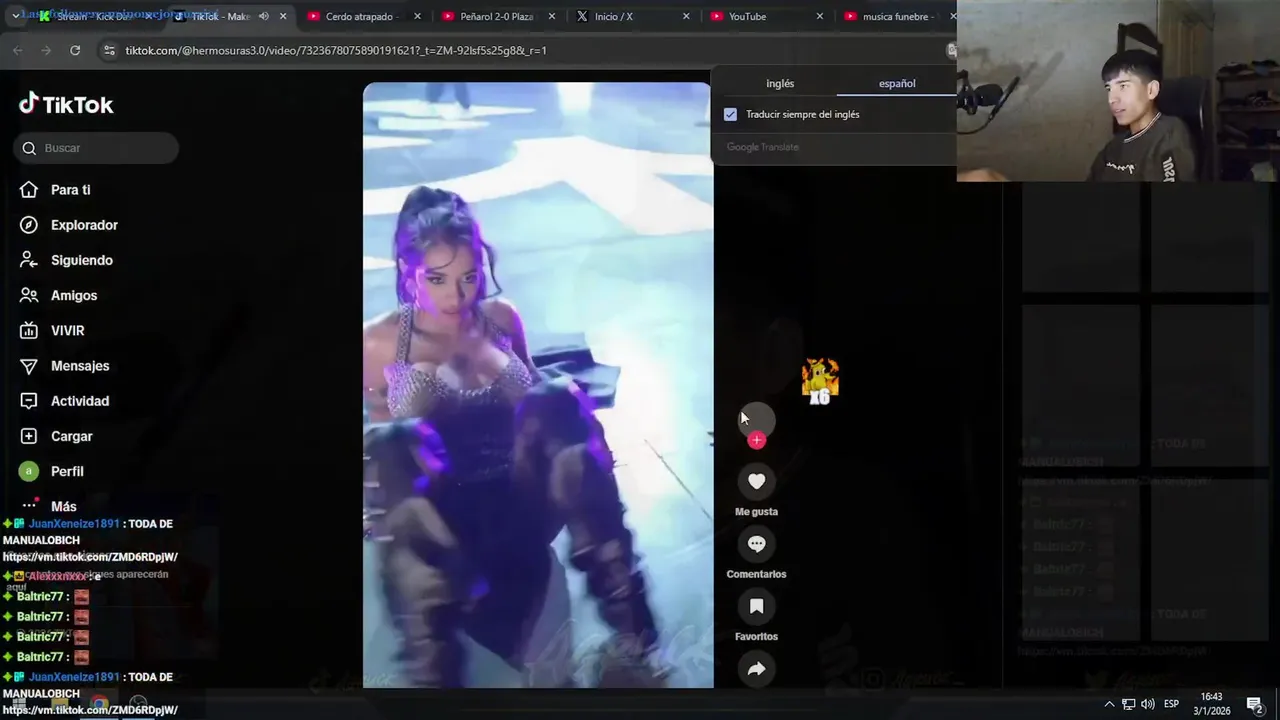Image resolution: width=1280 pixels, height=720 pixels.
Task: Open Actividad notifications
Action: pyautogui.click(x=65, y=401)
